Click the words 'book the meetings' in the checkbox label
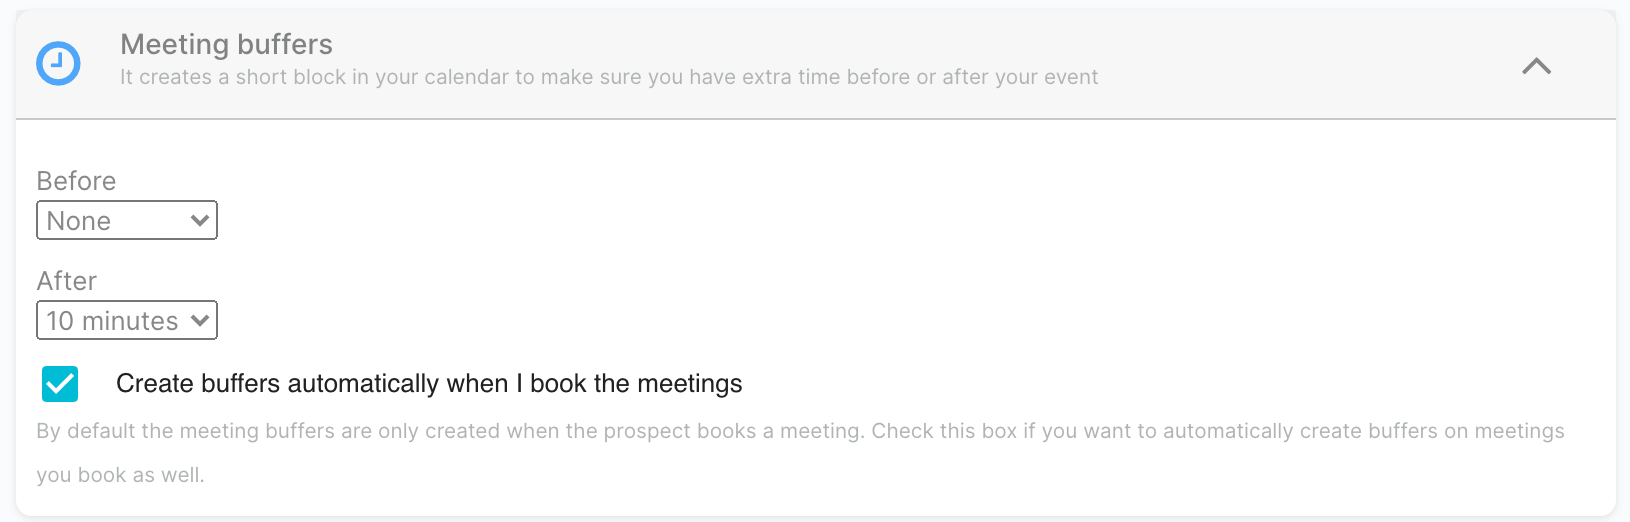 [x=636, y=383]
